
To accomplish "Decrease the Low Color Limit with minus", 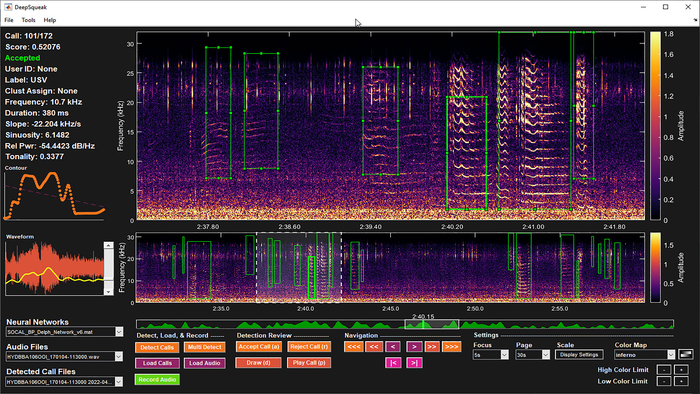I will [664, 381].
